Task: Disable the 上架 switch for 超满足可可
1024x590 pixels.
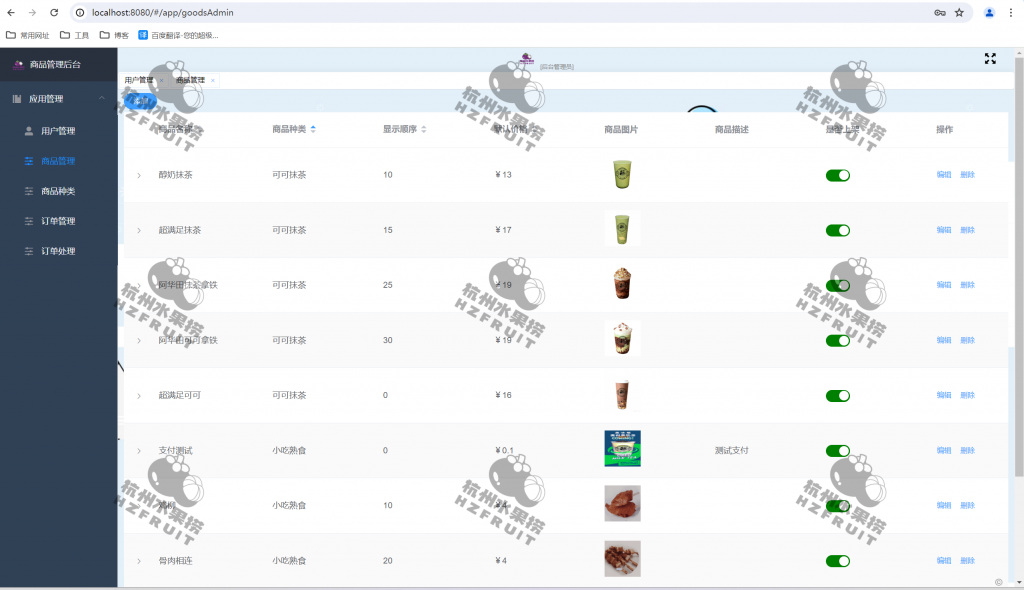Action: [x=837, y=395]
